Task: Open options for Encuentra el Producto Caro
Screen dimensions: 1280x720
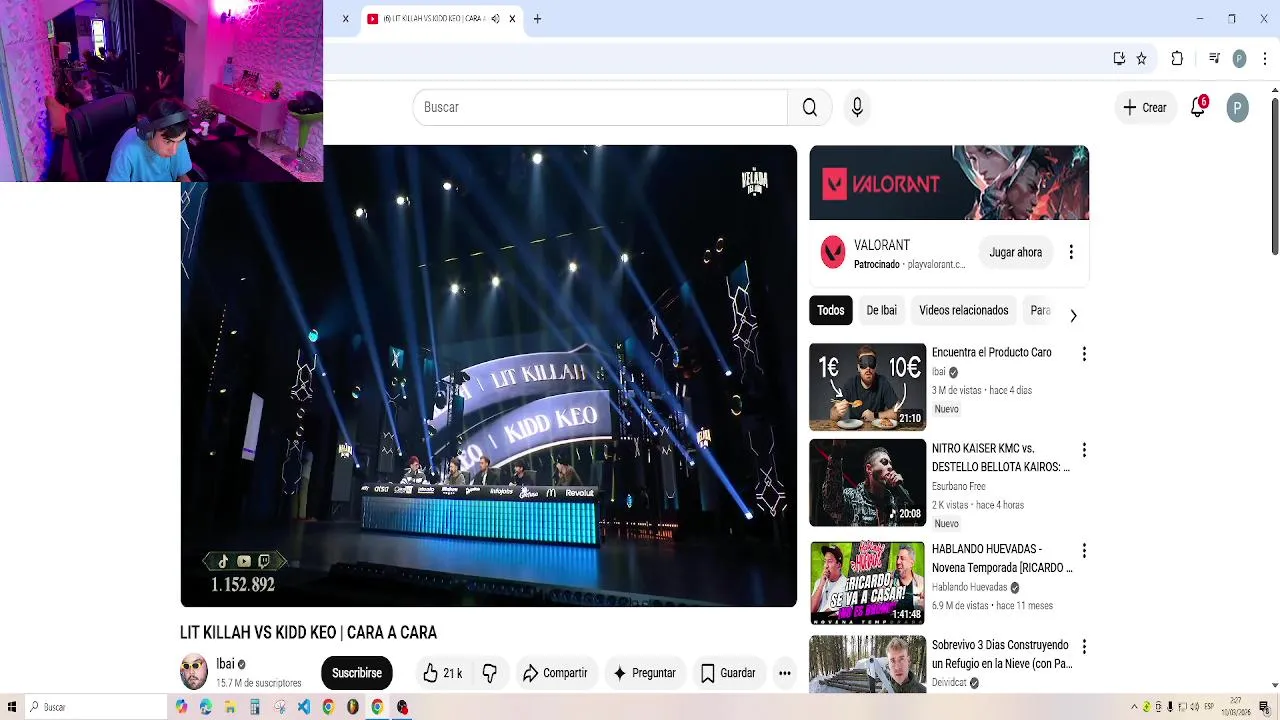Action: pyautogui.click(x=1084, y=354)
